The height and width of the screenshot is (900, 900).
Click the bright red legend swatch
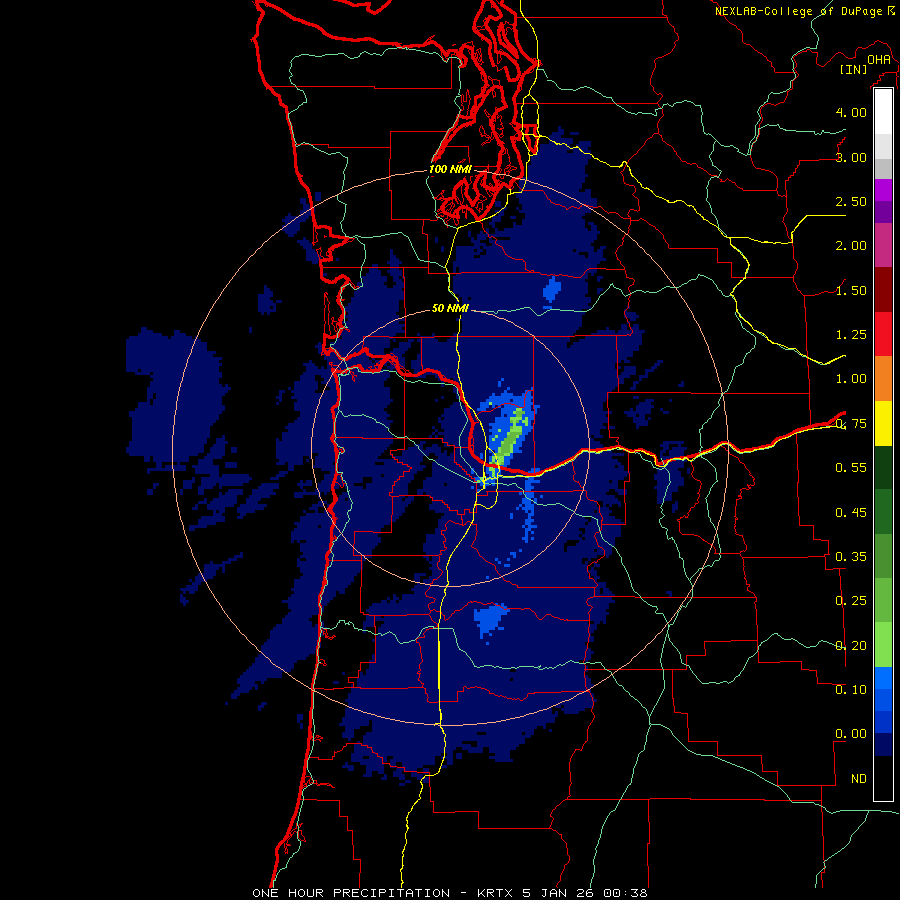coord(883,334)
